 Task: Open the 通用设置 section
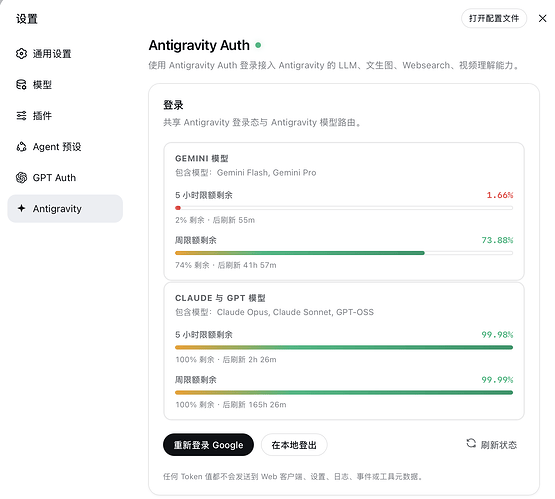tap(65, 54)
